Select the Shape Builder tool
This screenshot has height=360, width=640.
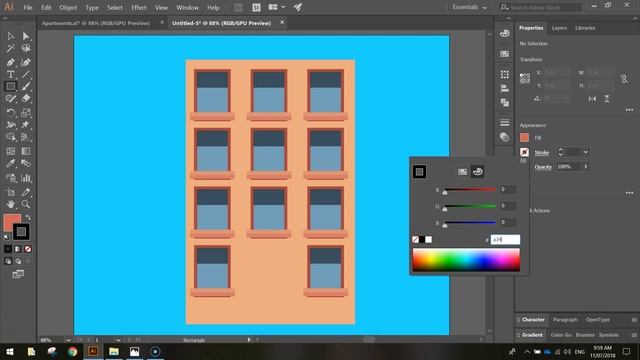(11, 137)
